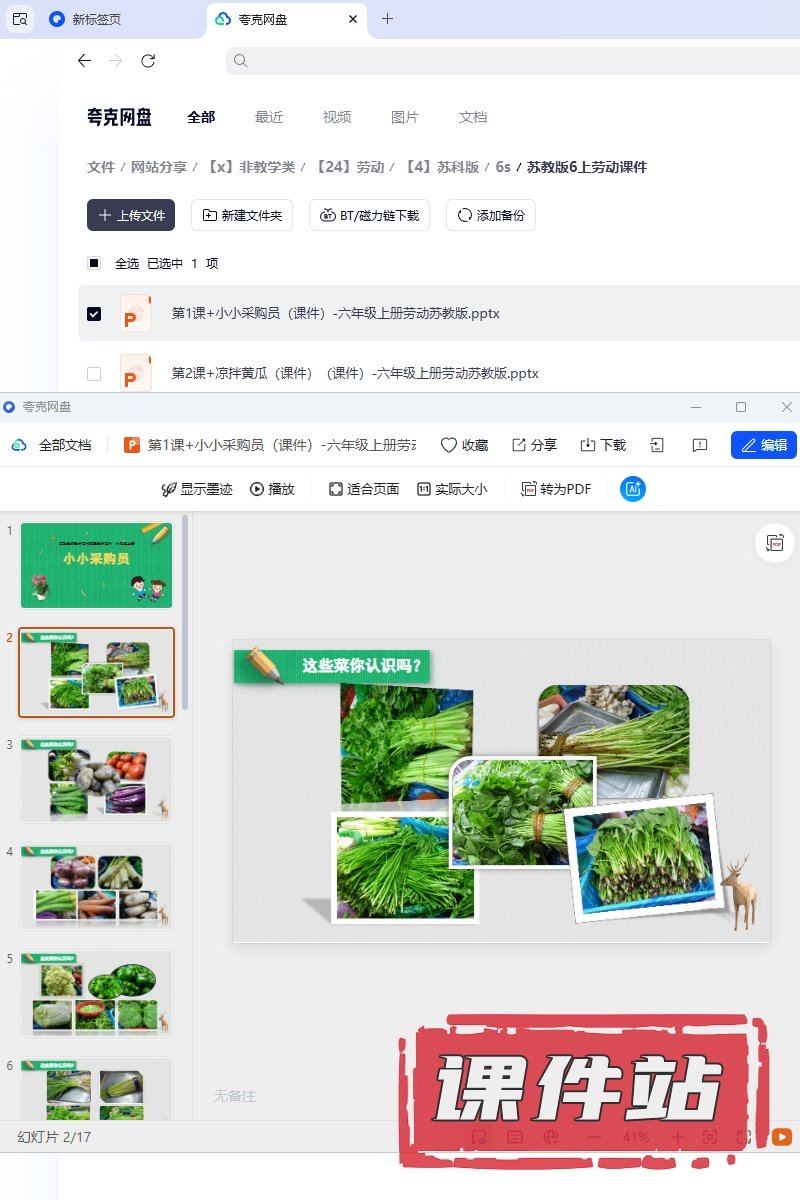Switch to the 视频 tab
800x1200 pixels.
[x=337, y=117]
